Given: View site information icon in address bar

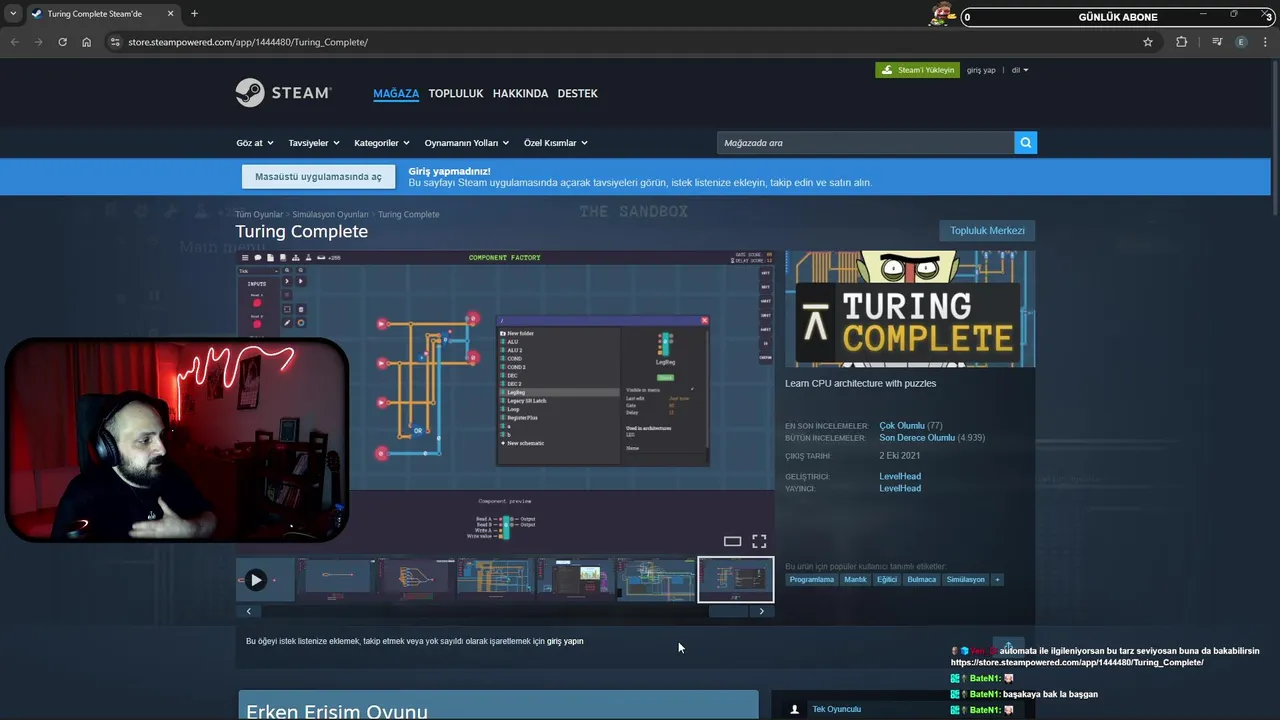Looking at the screenshot, I should (115, 42).
